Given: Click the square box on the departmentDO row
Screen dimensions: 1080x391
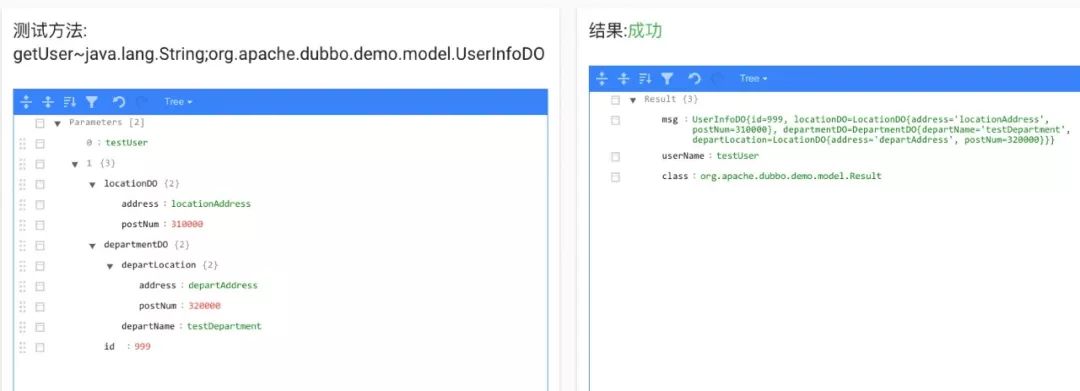Looking at the screenshot, I should tap(40, 245).
